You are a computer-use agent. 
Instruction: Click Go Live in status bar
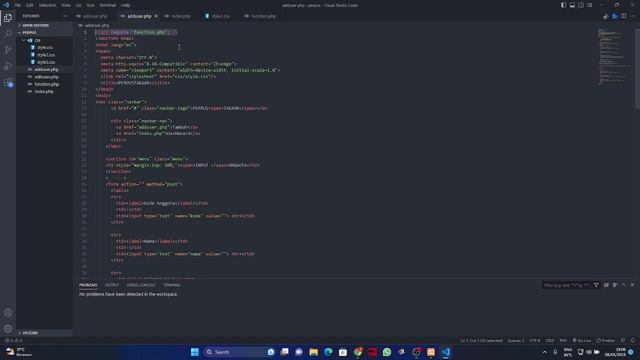coord(582,340)
